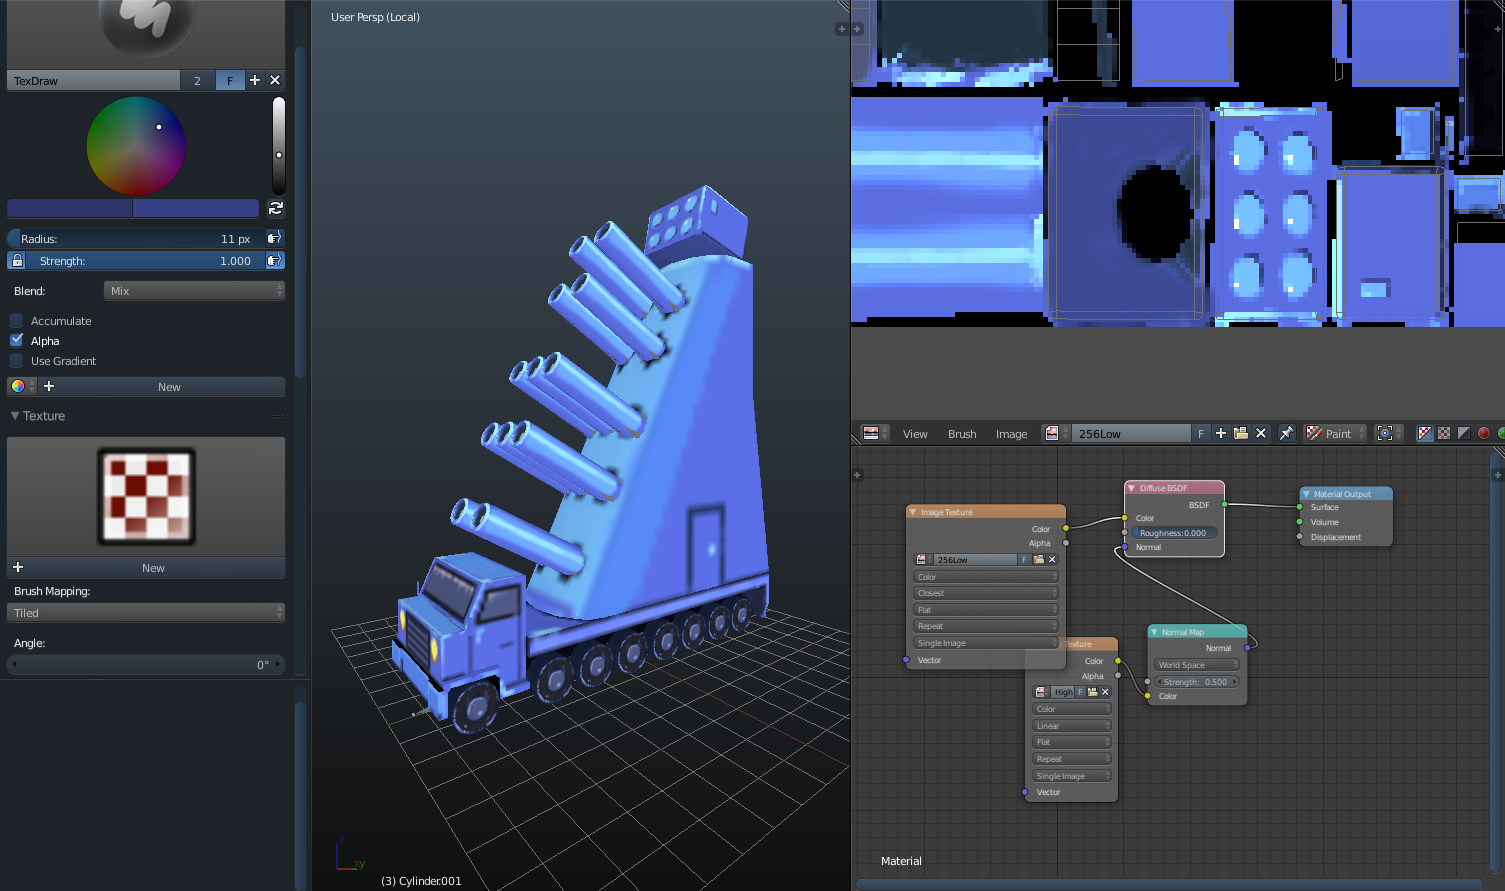Browse images linked in the image editor
The width and height of the screenshot is (1505, 891).
1055,433
